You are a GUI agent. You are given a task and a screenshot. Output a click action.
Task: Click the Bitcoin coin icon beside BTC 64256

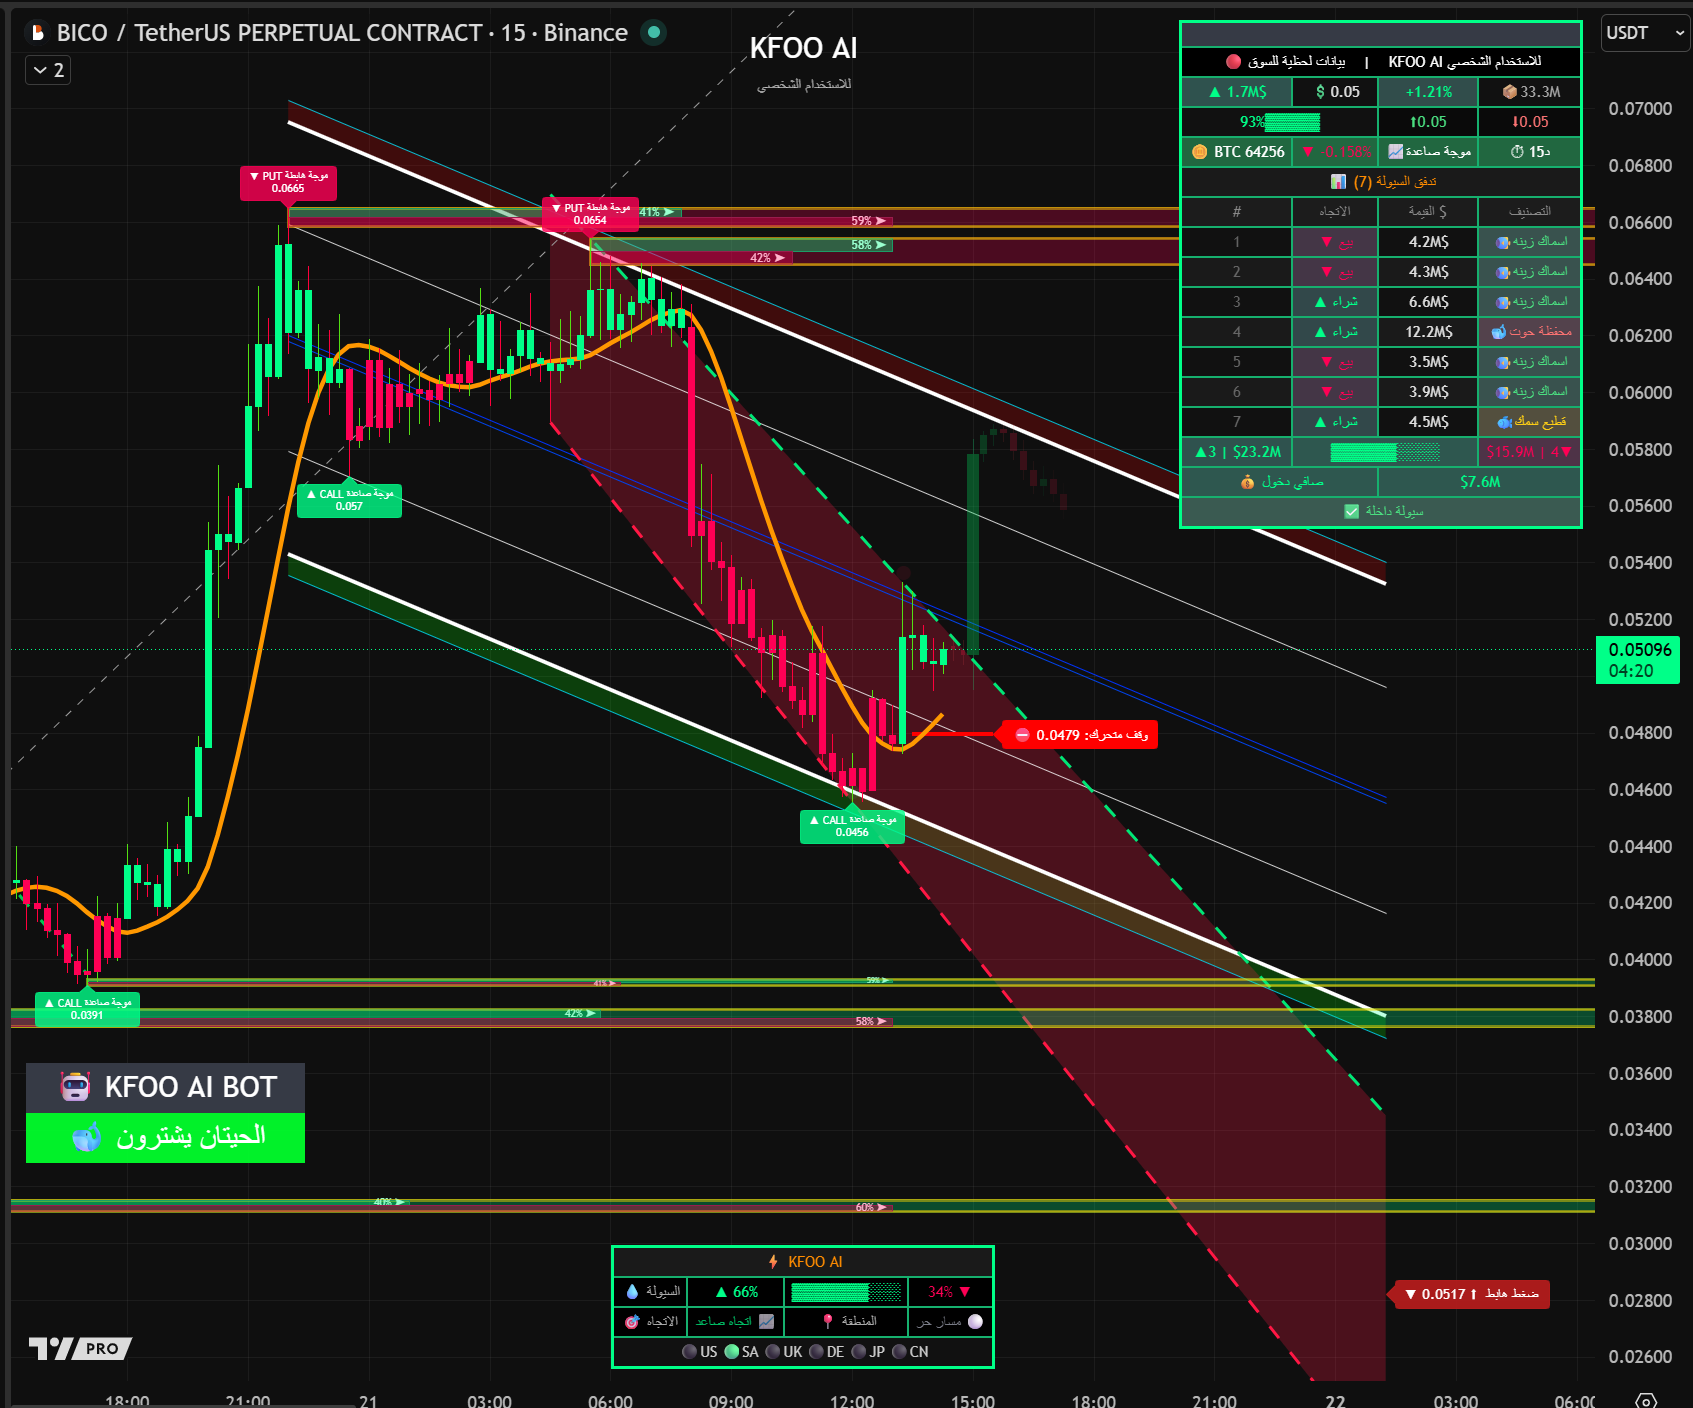click(1200, 152)
